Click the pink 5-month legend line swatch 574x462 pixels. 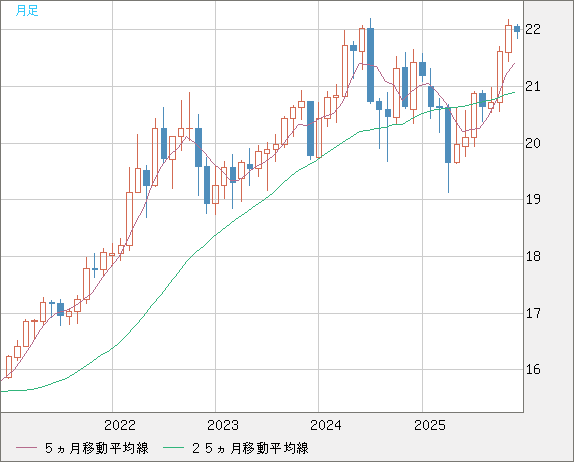tap(26, 448)
